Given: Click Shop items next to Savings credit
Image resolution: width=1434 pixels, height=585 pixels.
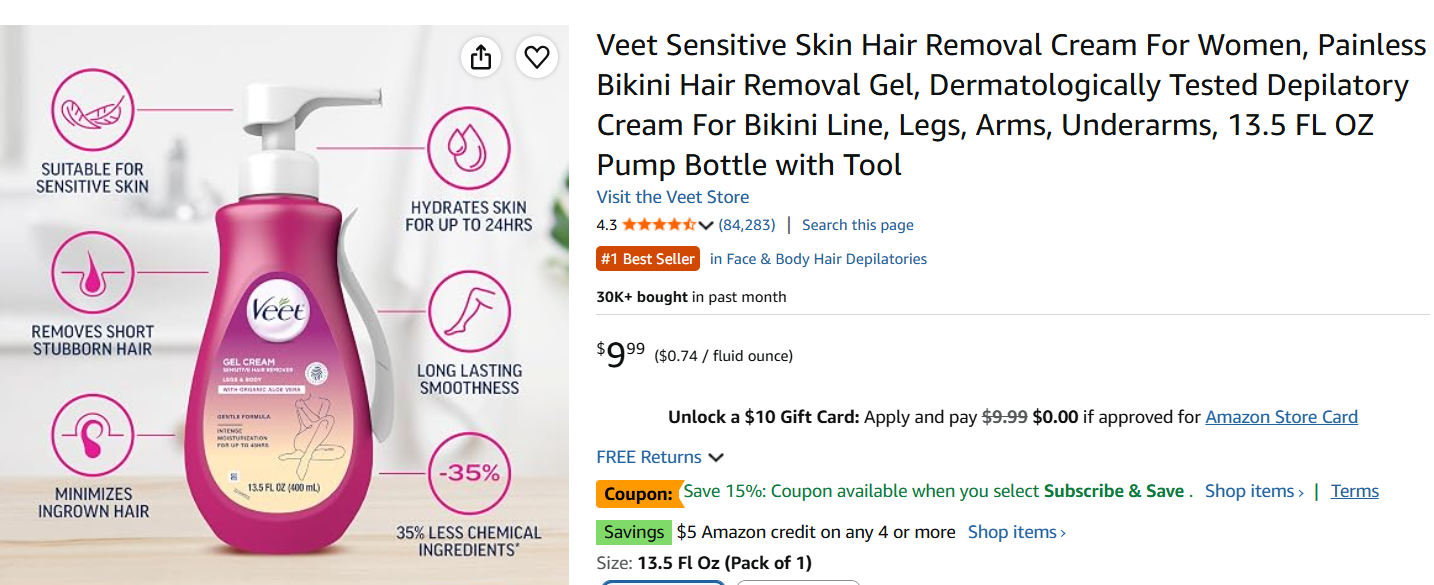Looking at the screenshot, I should tap(1017, 532).
